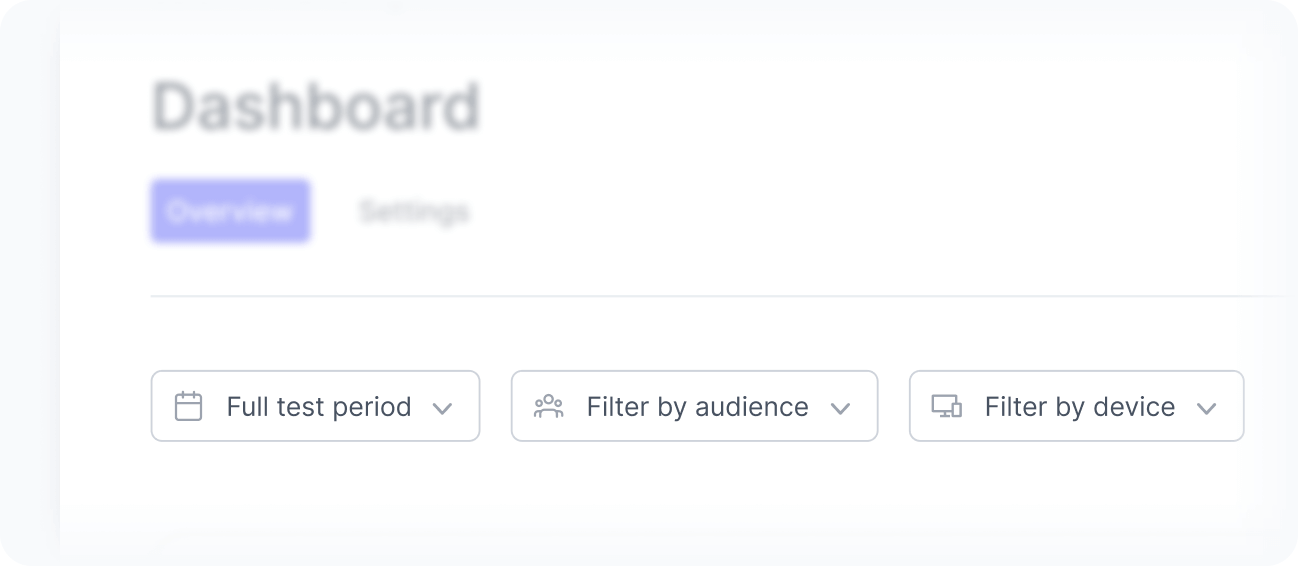This screenshot has height=566, width=1298.
Task: Expand the chevron beside Filter by audience
Action: tap(840, 408)
